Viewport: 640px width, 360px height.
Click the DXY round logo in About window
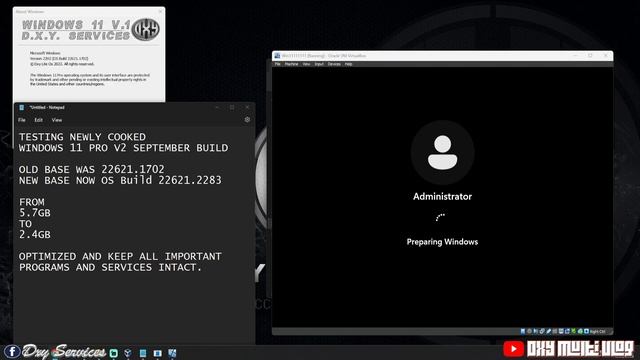click(146, 29)
